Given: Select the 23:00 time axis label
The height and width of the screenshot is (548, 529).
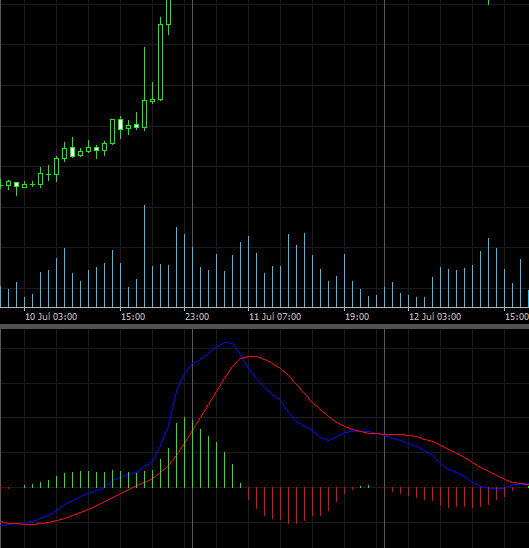Looking at the screenshot, I should click(197, 317).
